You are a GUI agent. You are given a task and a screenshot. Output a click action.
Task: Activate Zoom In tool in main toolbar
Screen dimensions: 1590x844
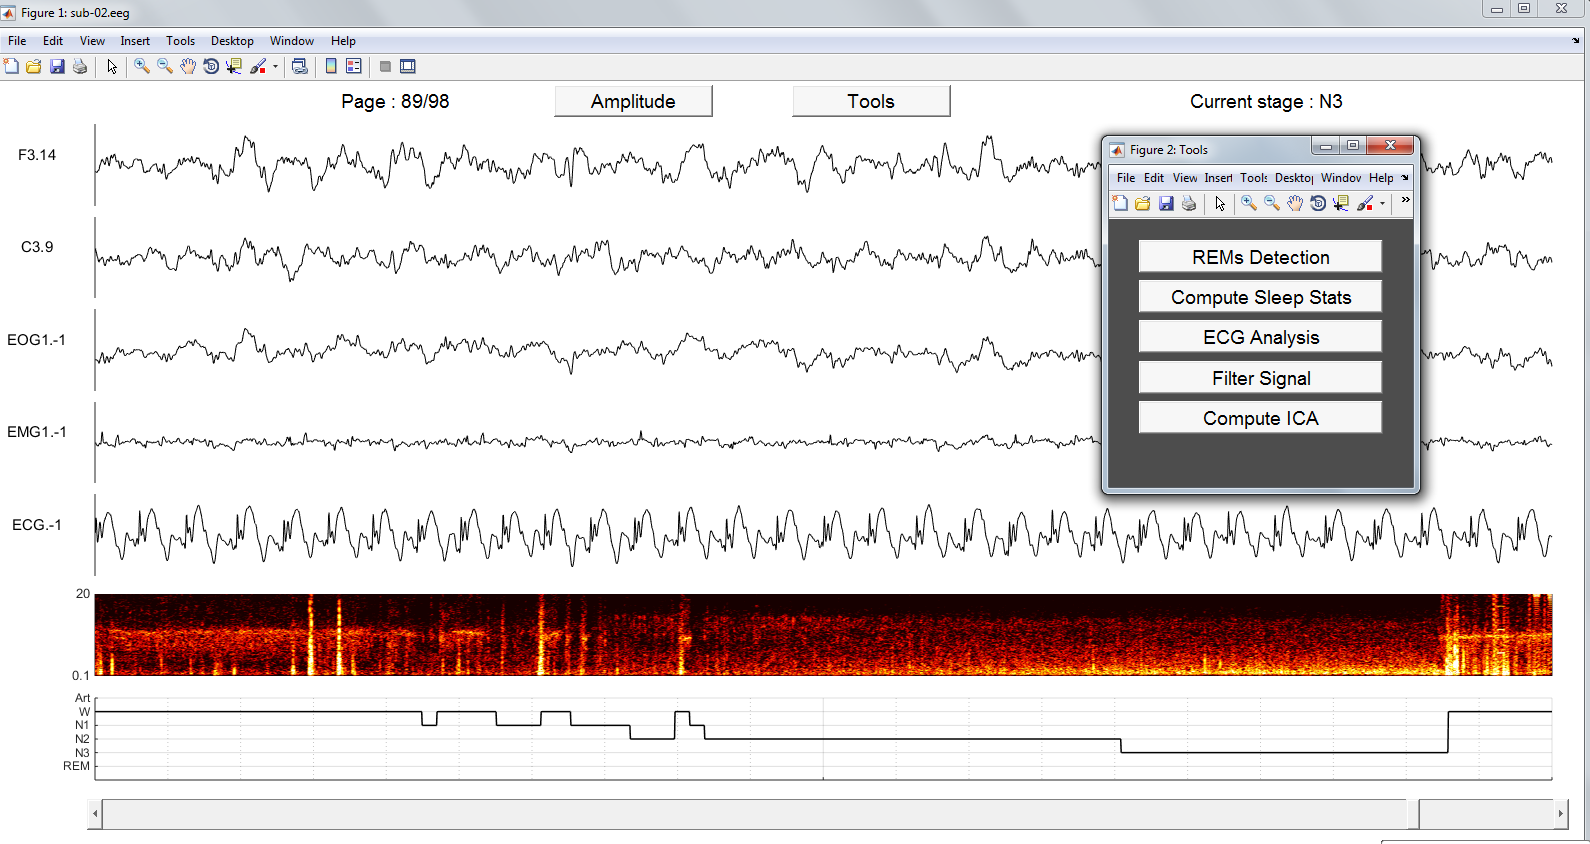(142, 67)
